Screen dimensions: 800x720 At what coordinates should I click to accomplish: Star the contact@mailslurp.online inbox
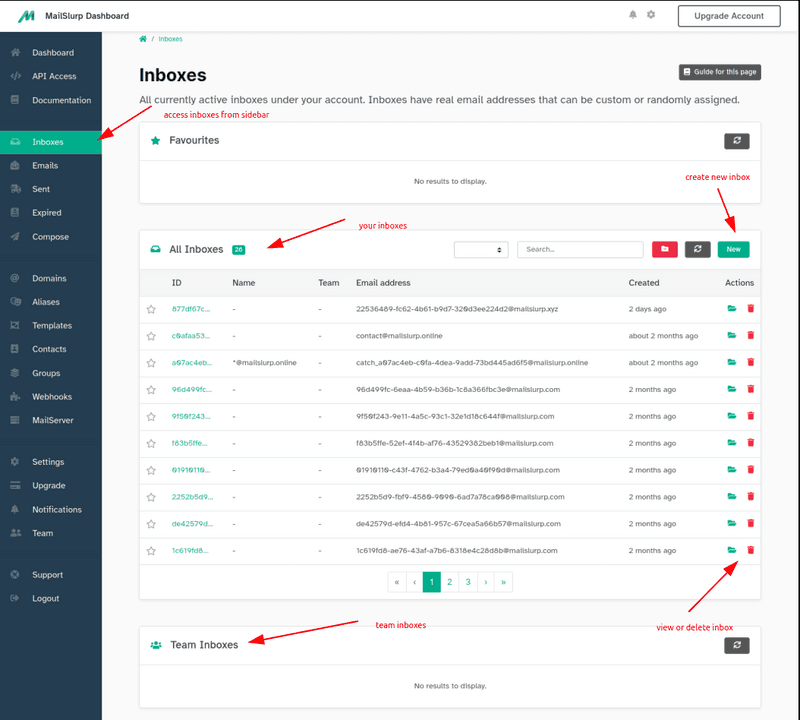coord(151,335)
